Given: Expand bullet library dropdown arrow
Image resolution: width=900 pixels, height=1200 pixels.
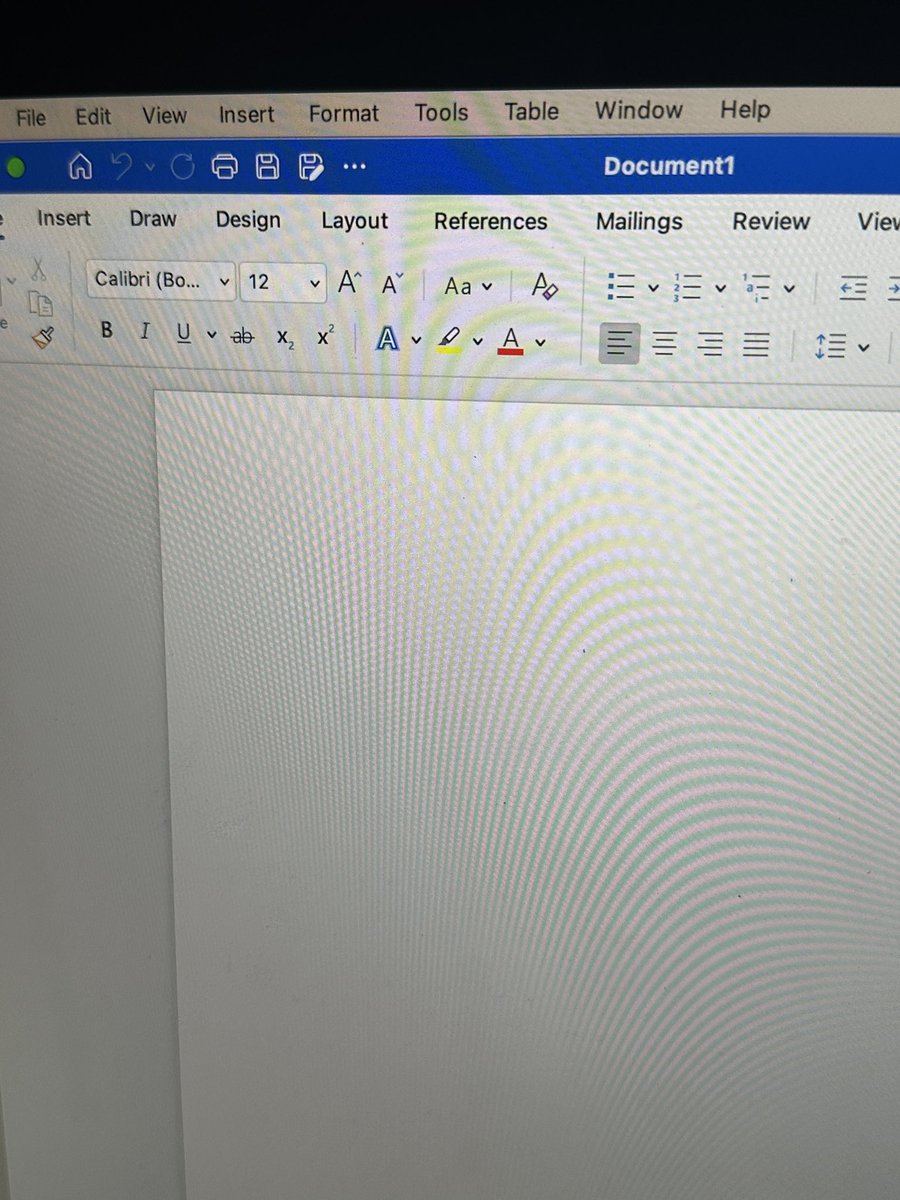Looking at the screenshot, I should click(x=653, y=288).
